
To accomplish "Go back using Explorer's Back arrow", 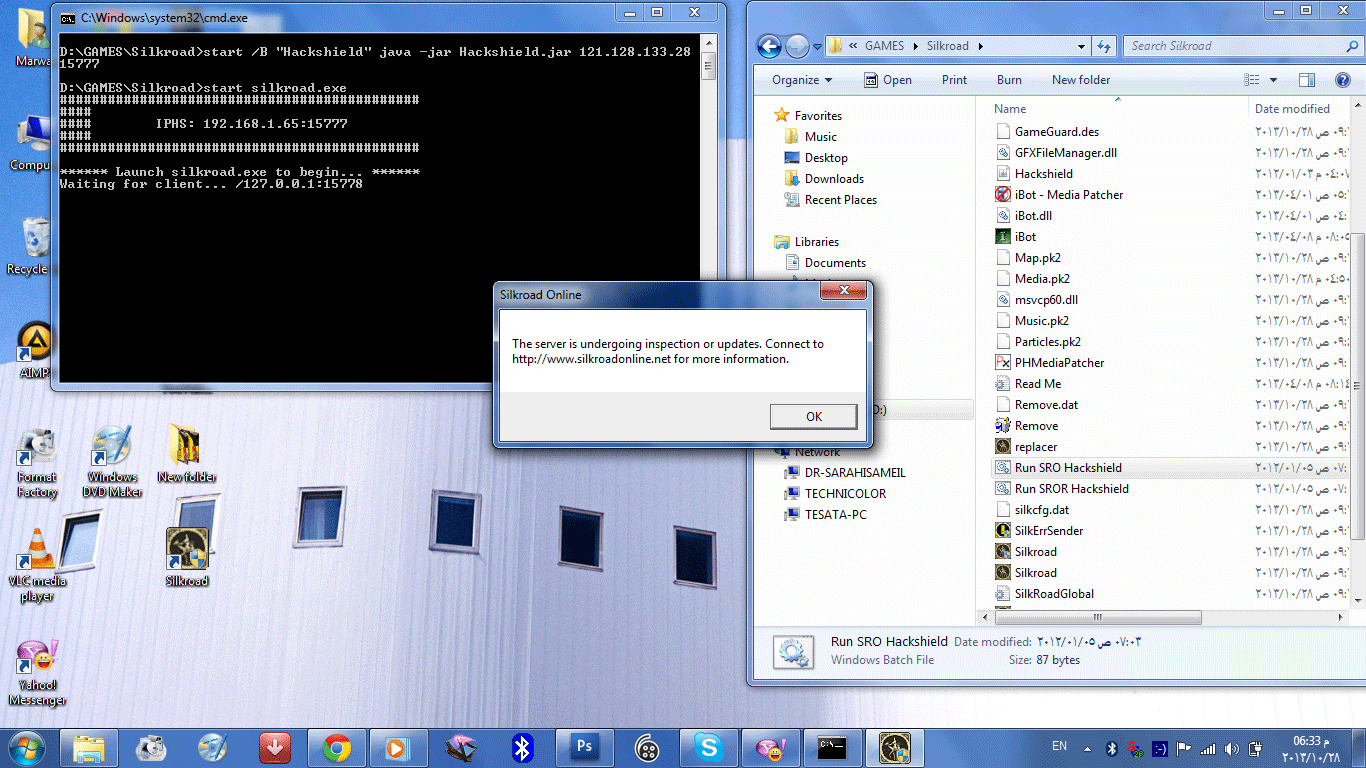I will 769,46.
